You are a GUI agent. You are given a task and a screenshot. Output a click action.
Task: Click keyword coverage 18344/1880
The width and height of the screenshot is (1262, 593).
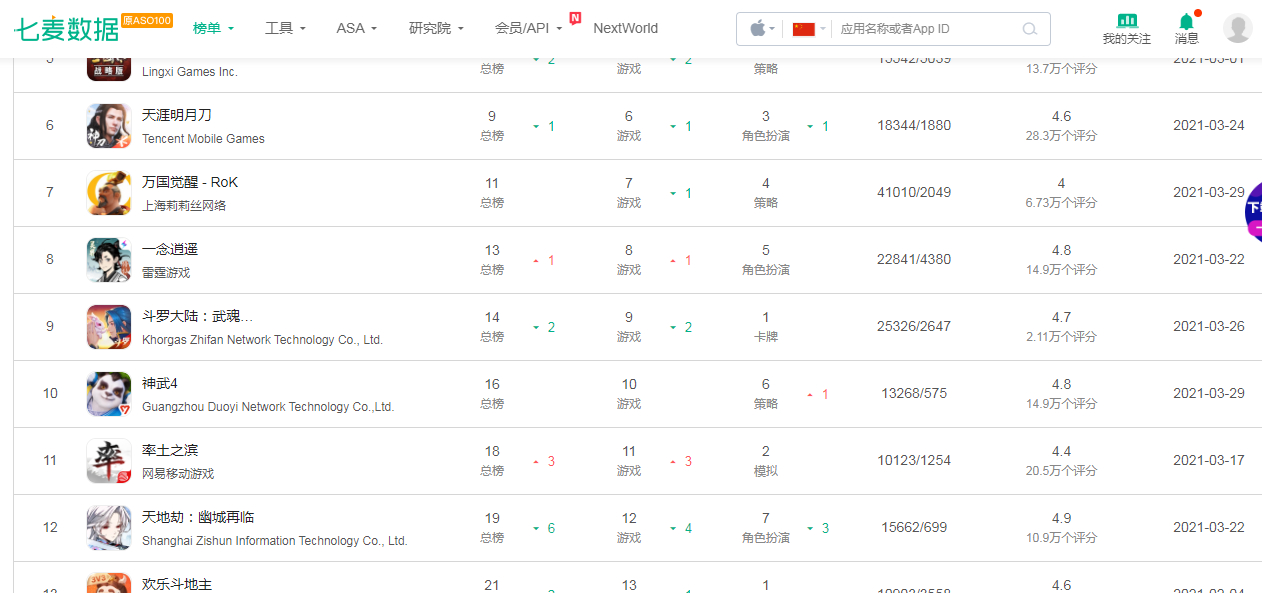[914, 125]
